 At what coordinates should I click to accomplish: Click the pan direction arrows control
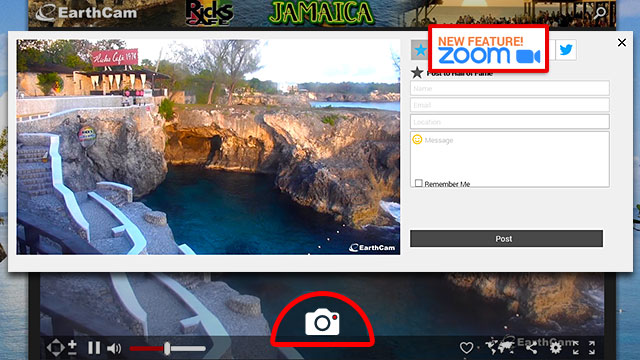(56, 348)
